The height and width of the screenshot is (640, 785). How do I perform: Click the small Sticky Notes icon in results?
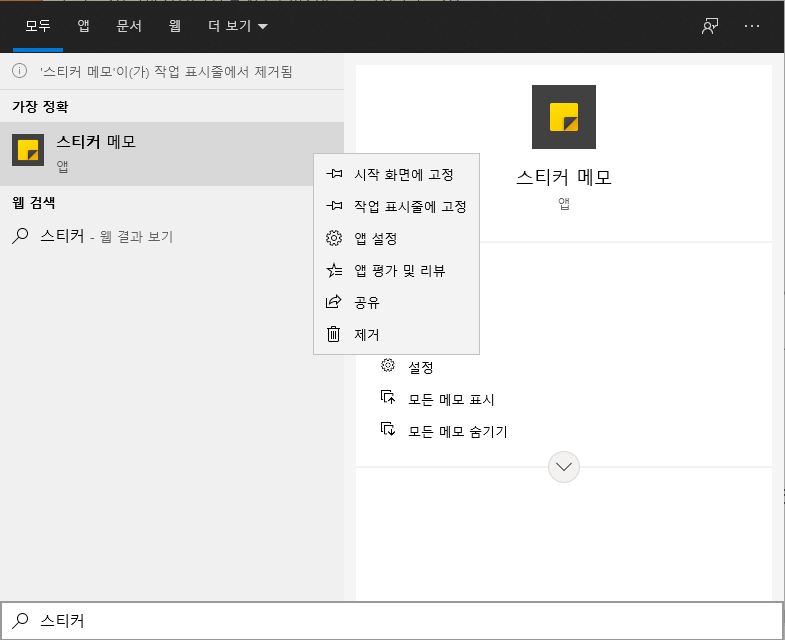(x=28, y=150)
